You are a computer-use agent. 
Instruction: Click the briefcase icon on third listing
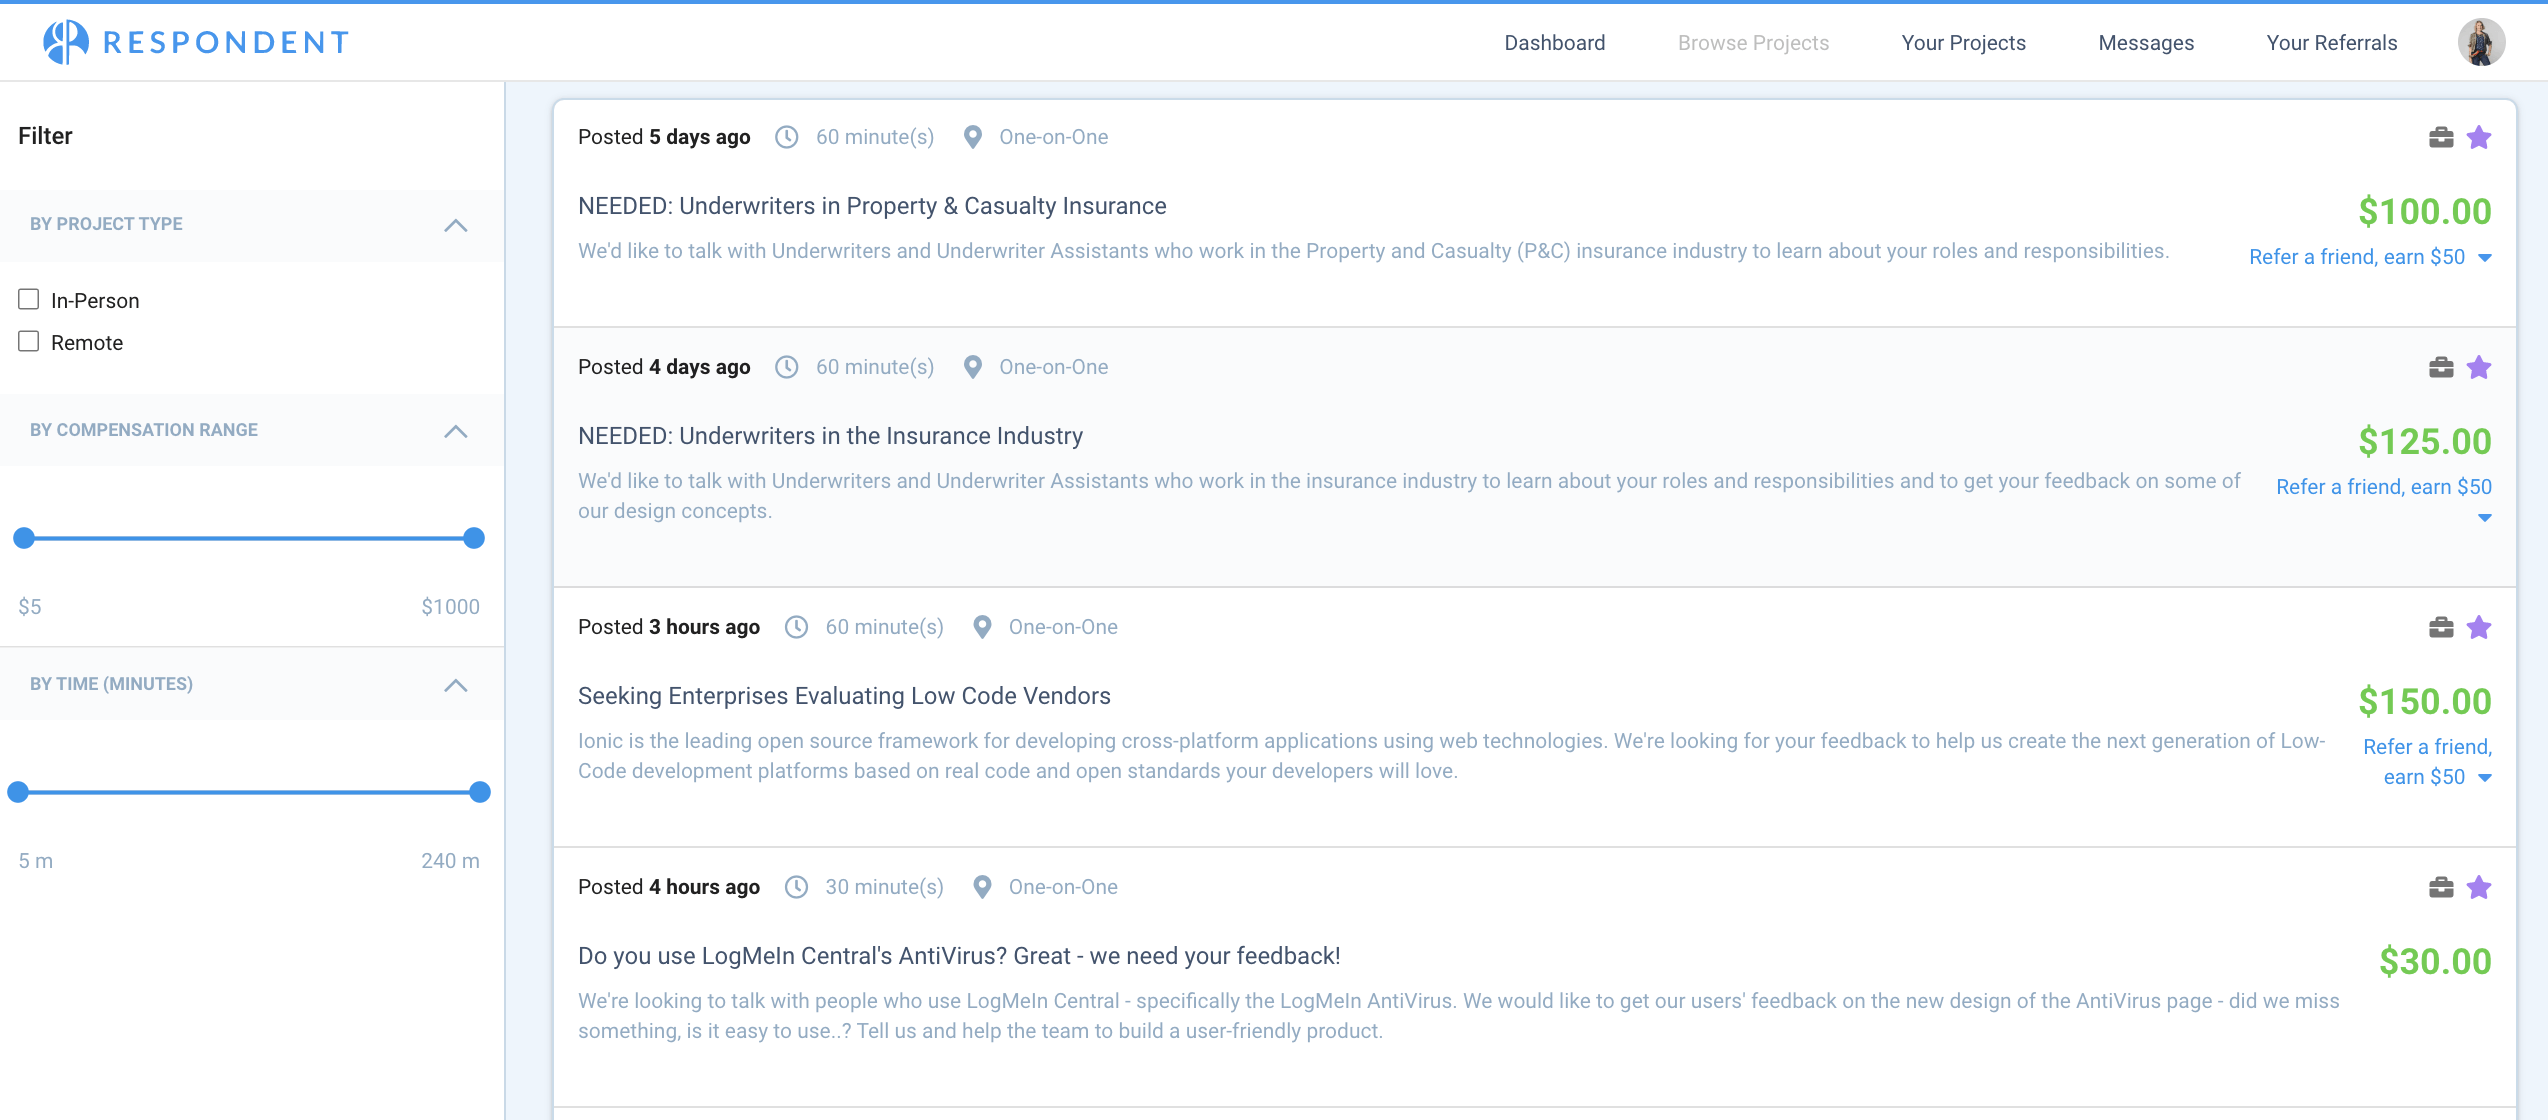[x=2441, y=627]
